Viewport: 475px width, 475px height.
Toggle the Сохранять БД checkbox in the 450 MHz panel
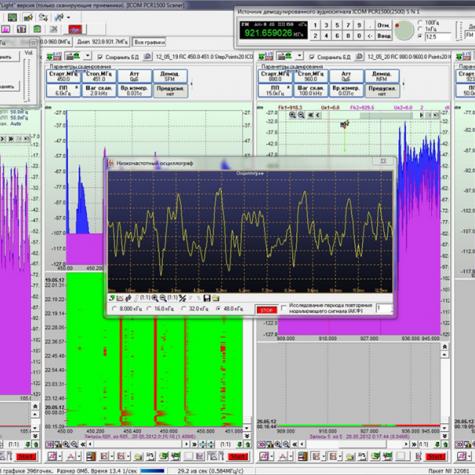coord(100,57)
